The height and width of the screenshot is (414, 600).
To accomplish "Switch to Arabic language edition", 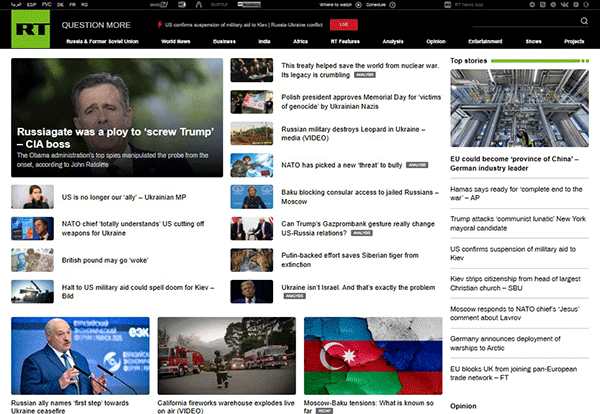I will 16,5.
